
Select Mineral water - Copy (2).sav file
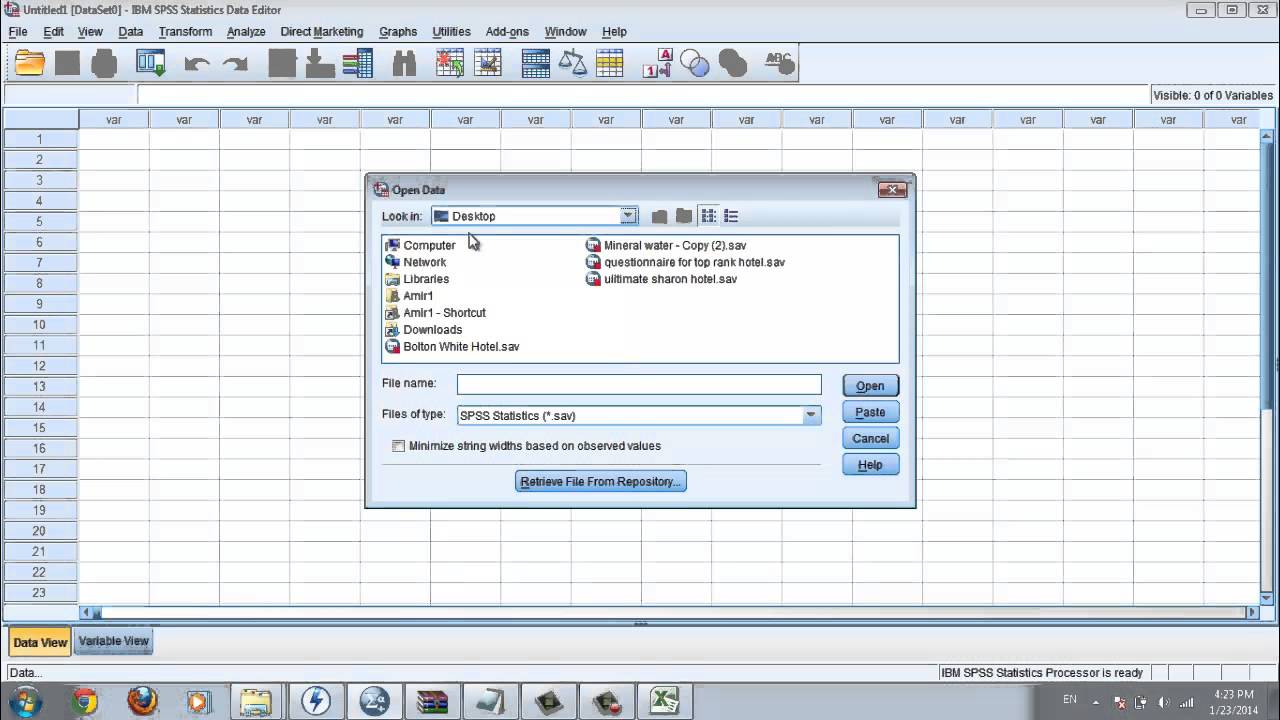(666, 245)
